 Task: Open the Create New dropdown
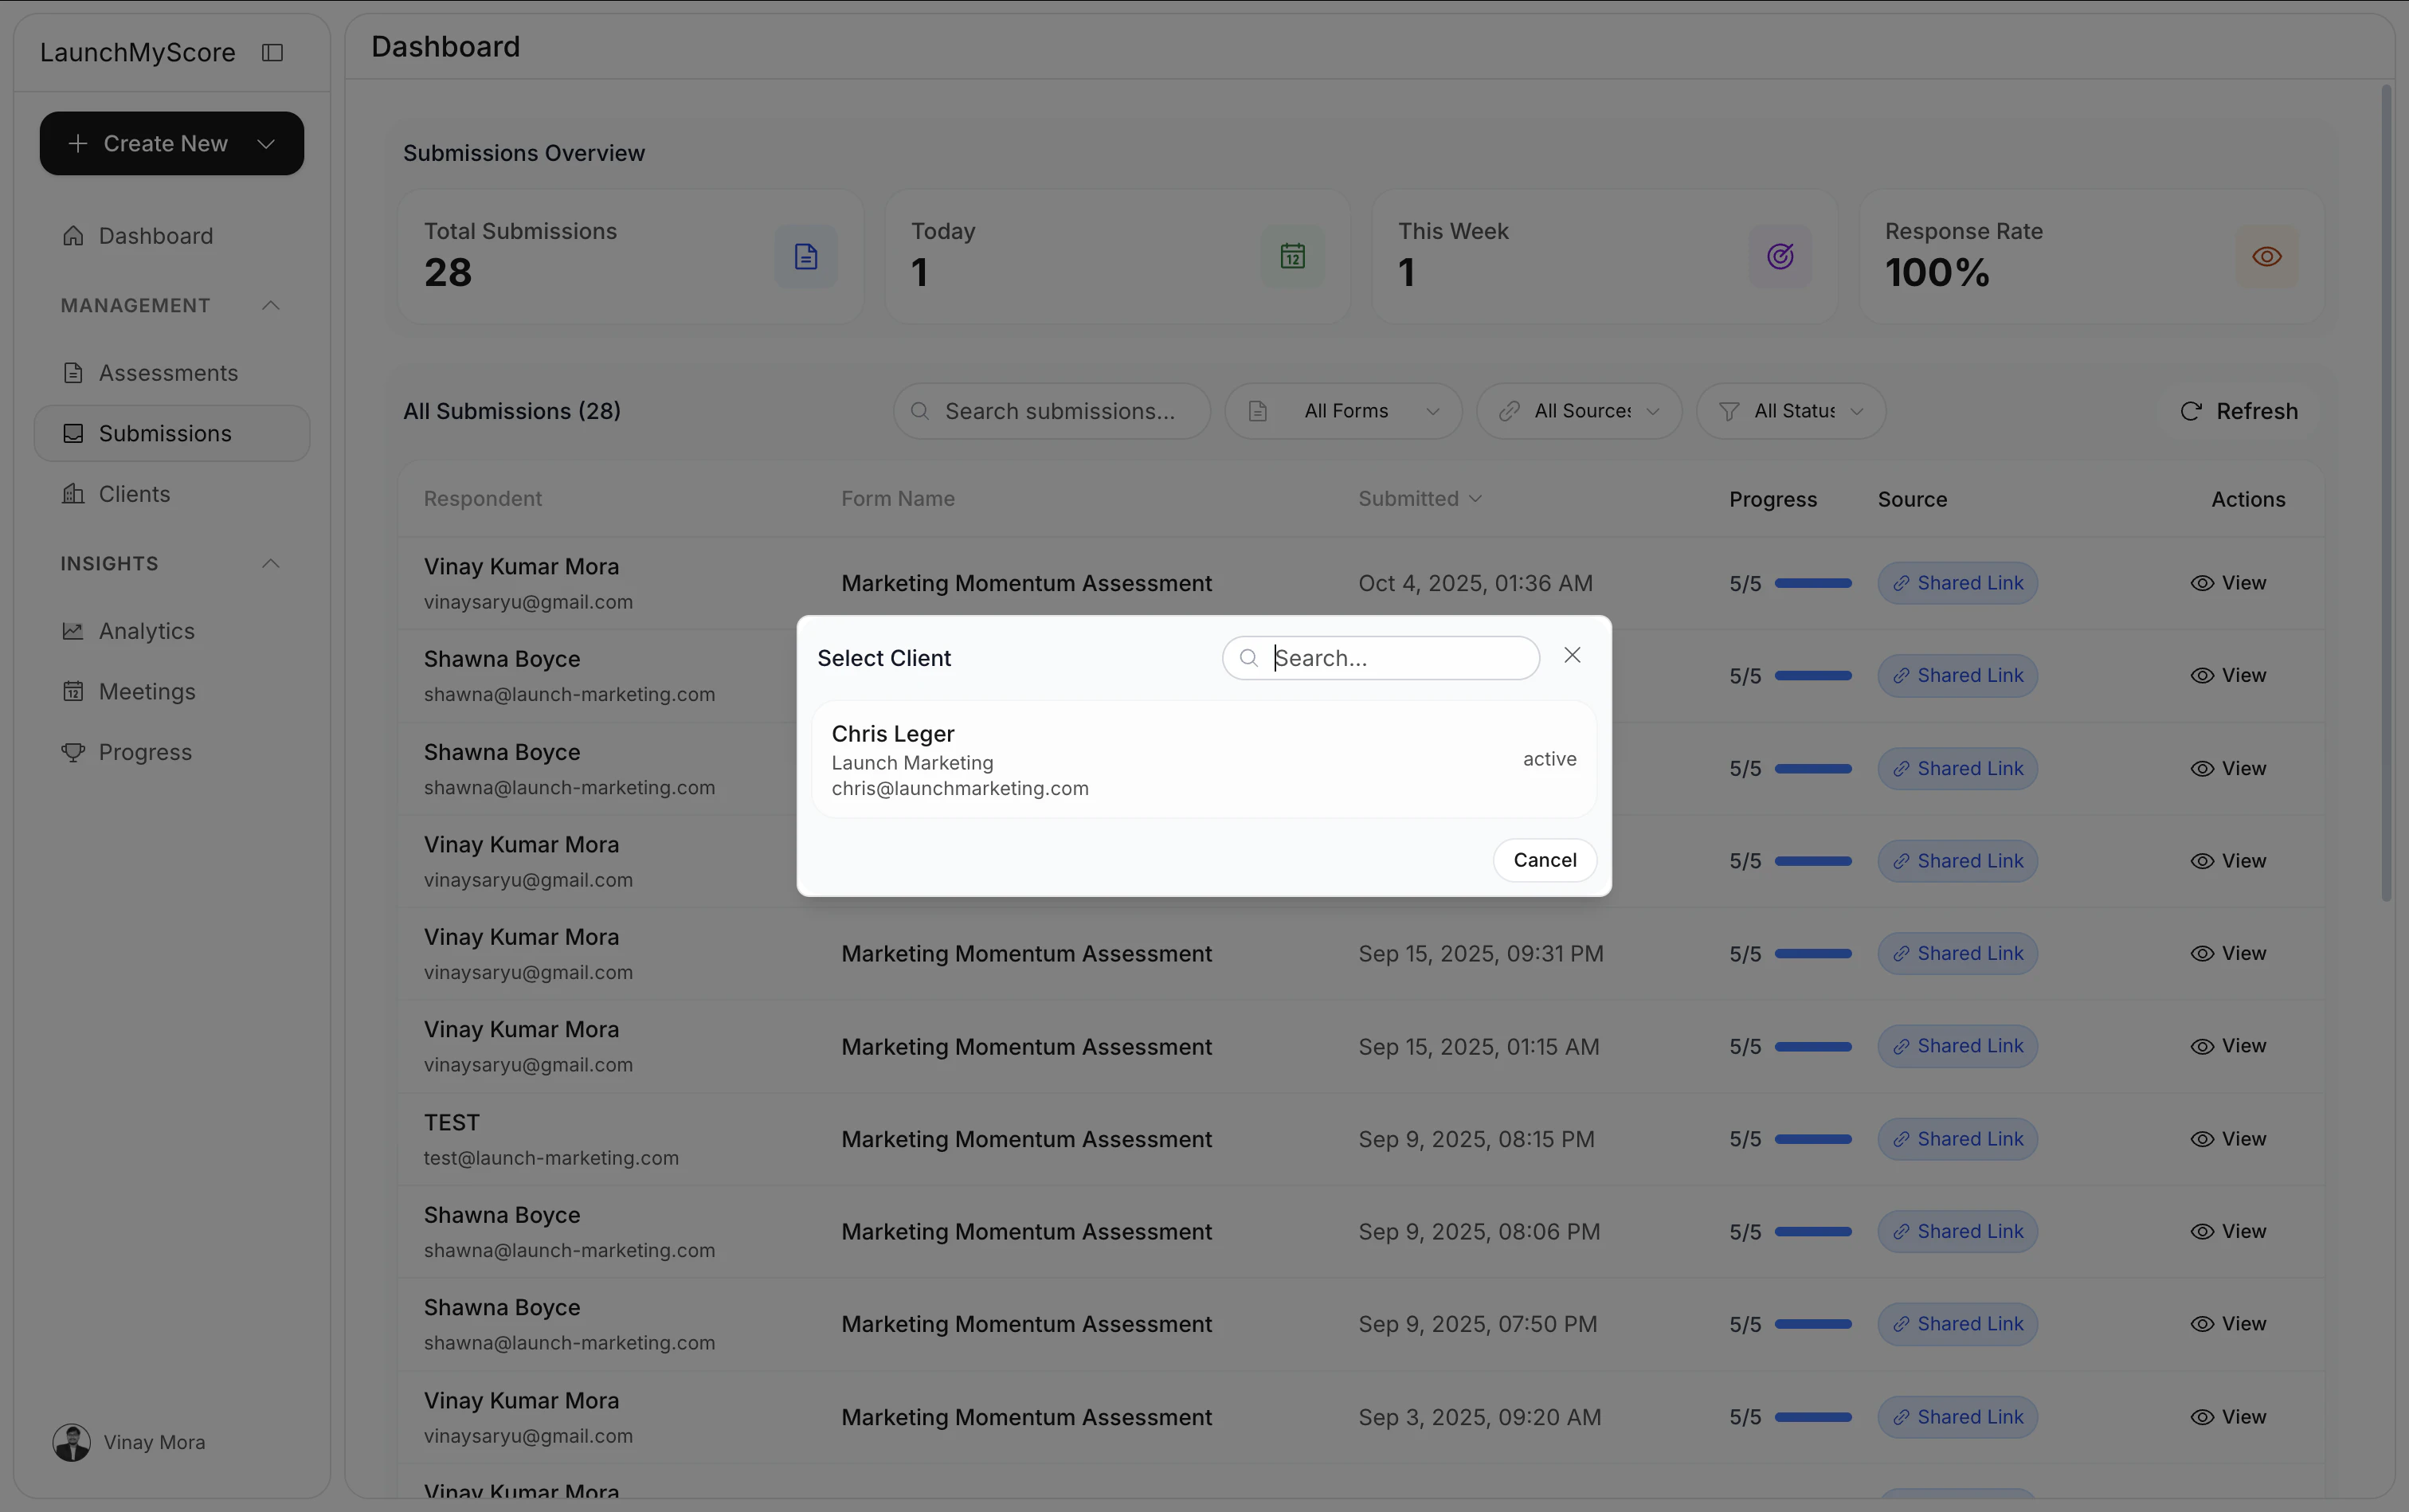pos(172,143)
